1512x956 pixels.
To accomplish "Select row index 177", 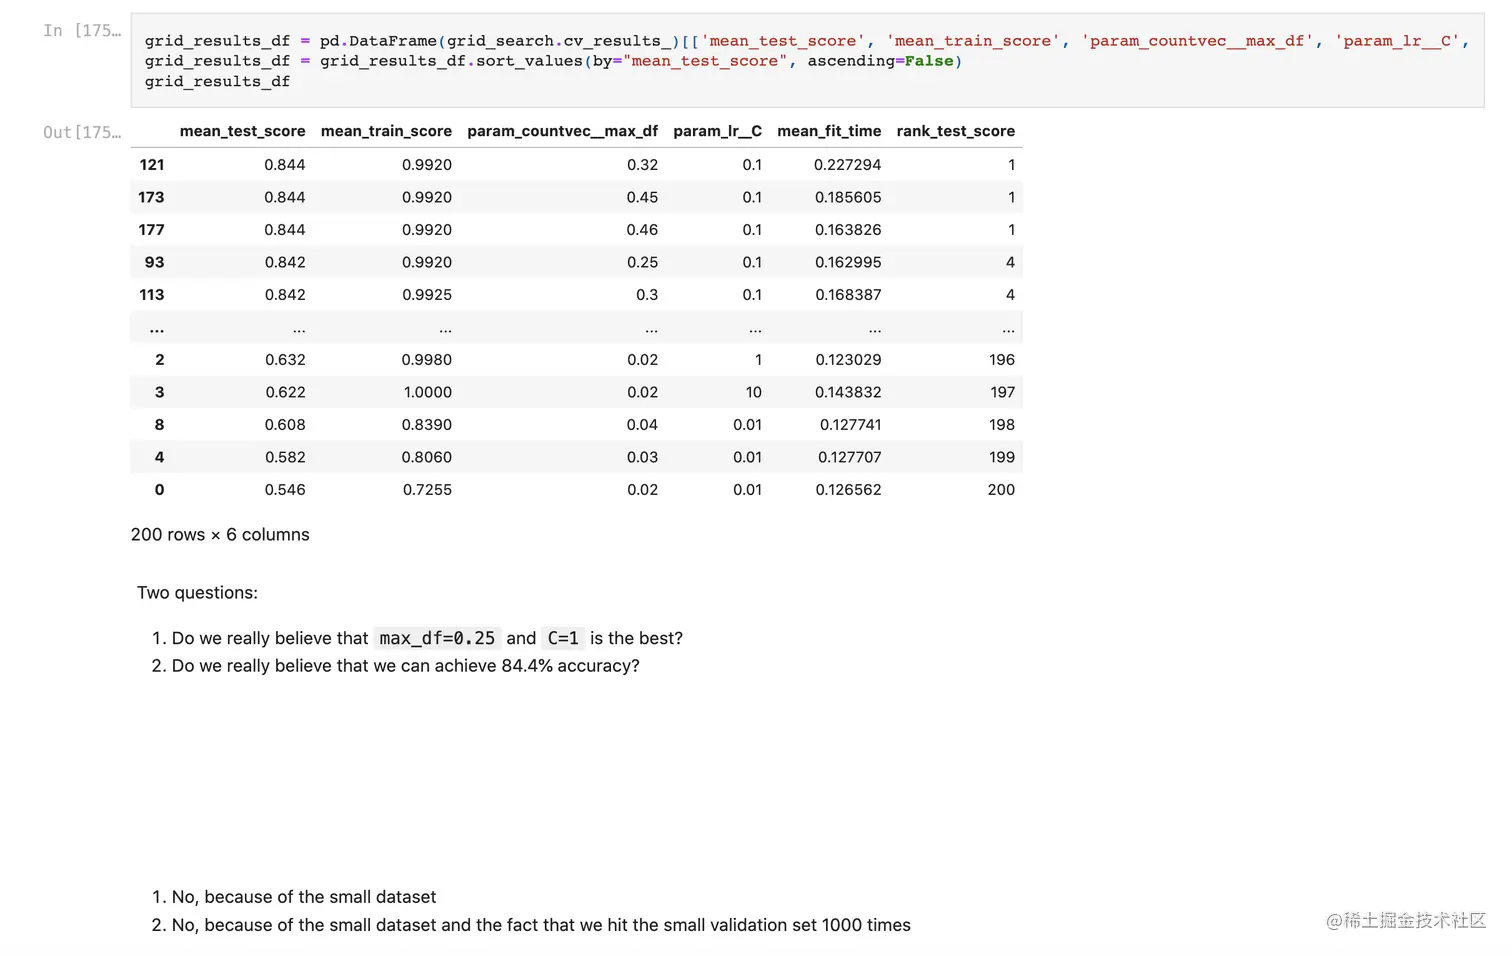I will (x=151, y=230).
